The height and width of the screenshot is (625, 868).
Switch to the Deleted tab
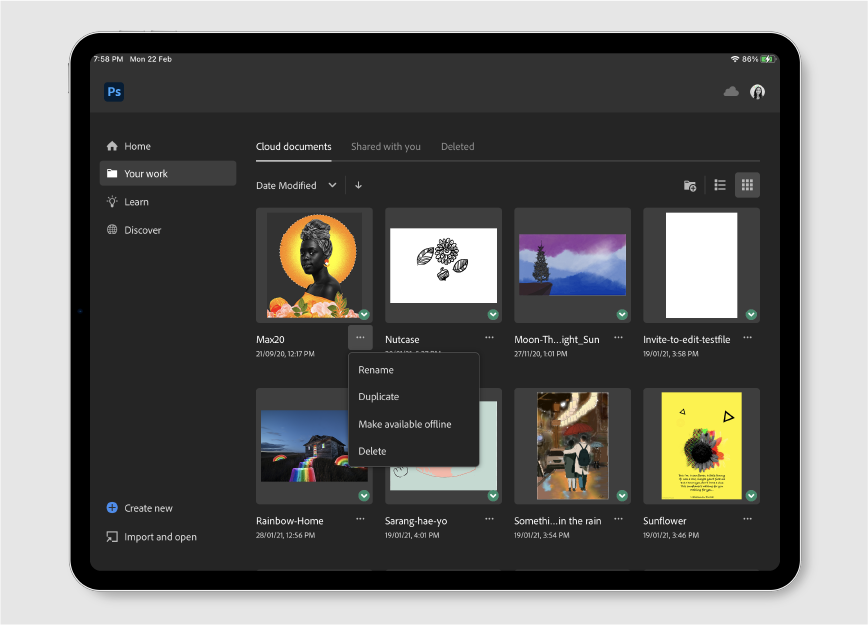click(458, 147)
